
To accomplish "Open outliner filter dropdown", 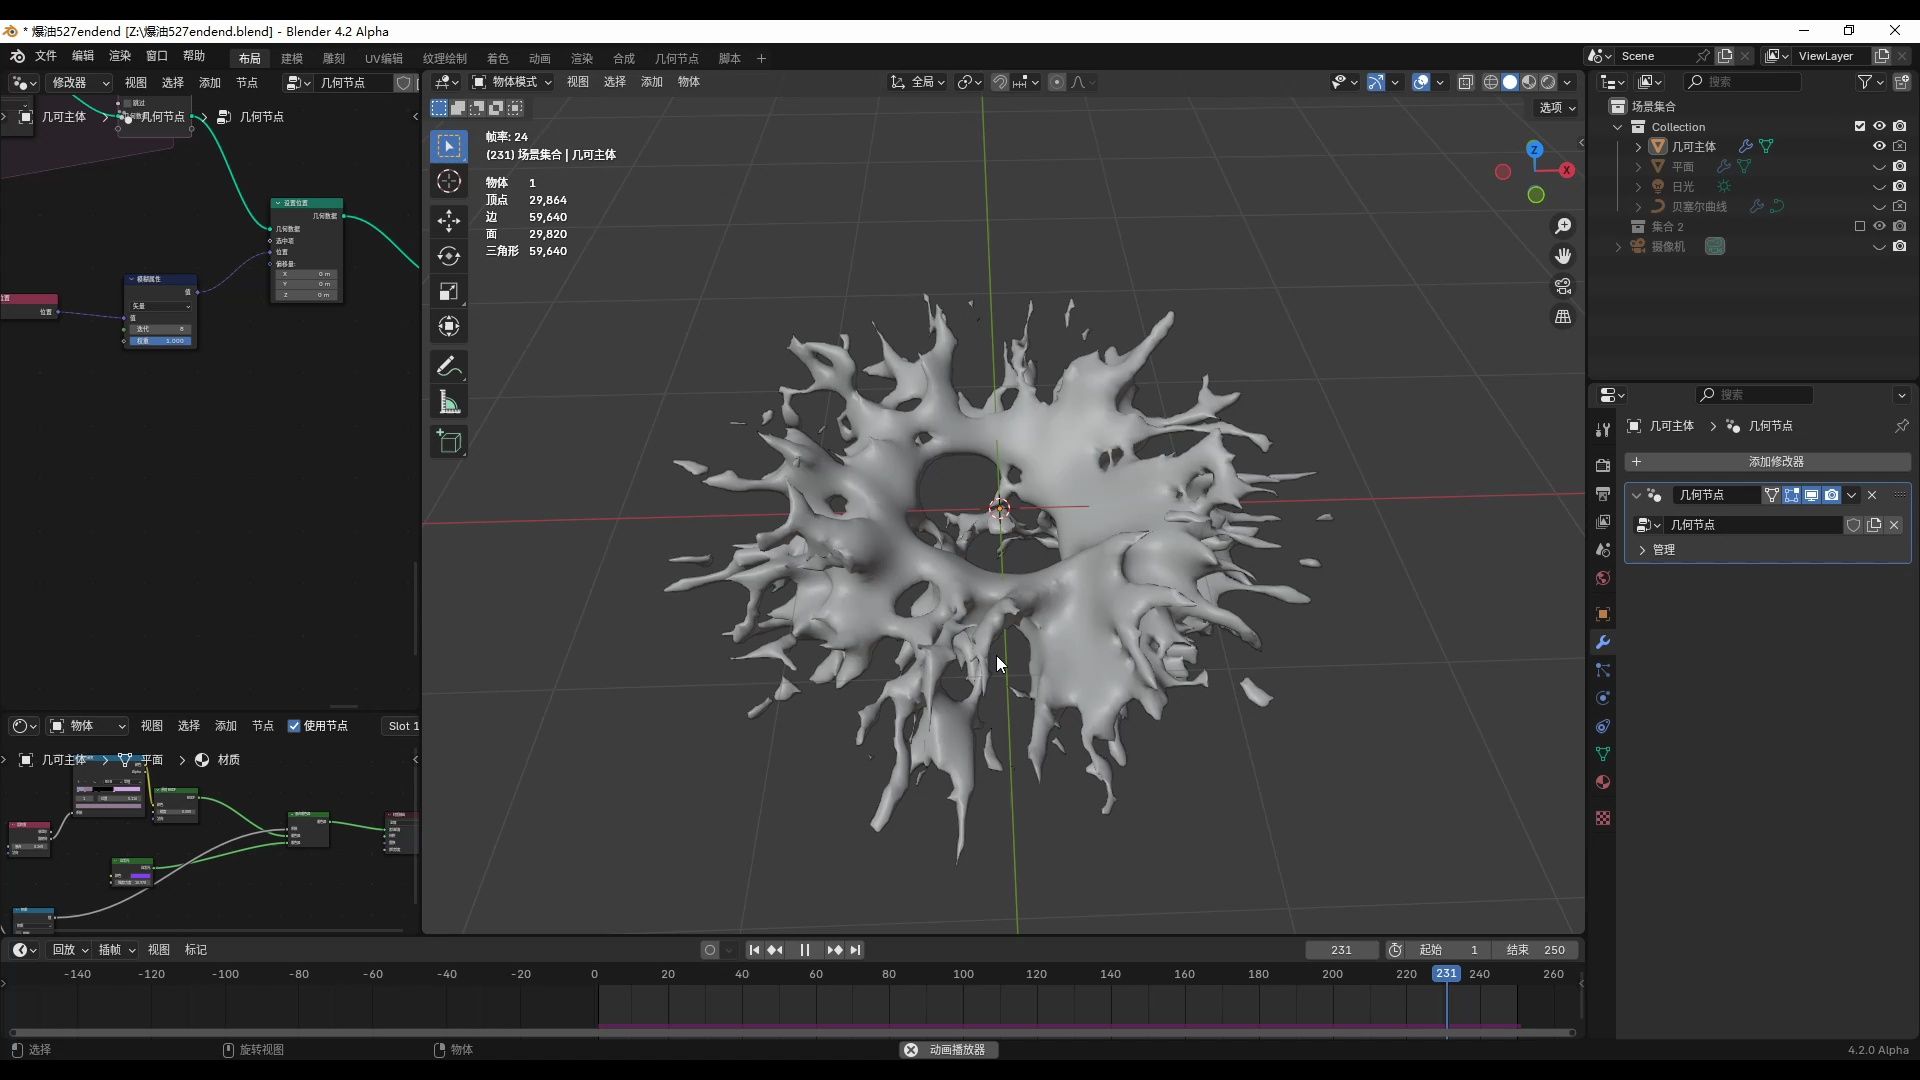I will tap(1870, 82).
